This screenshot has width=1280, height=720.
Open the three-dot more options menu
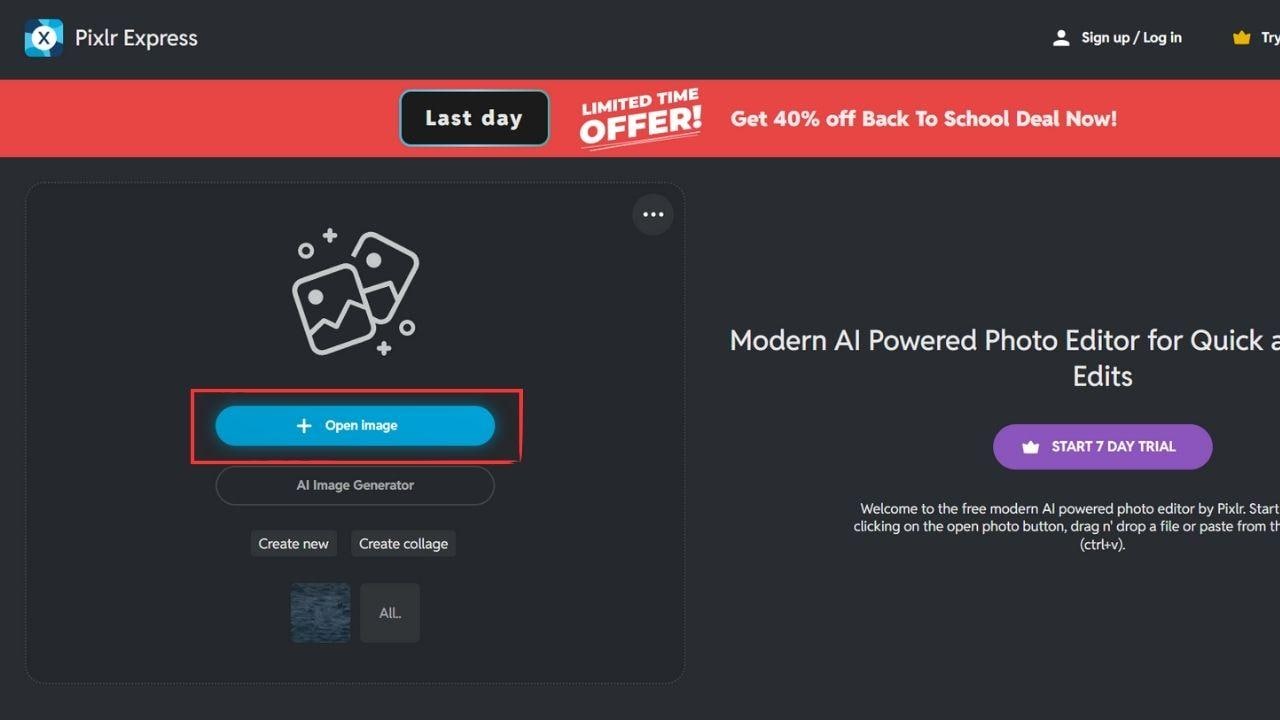[x=653, y=214]
